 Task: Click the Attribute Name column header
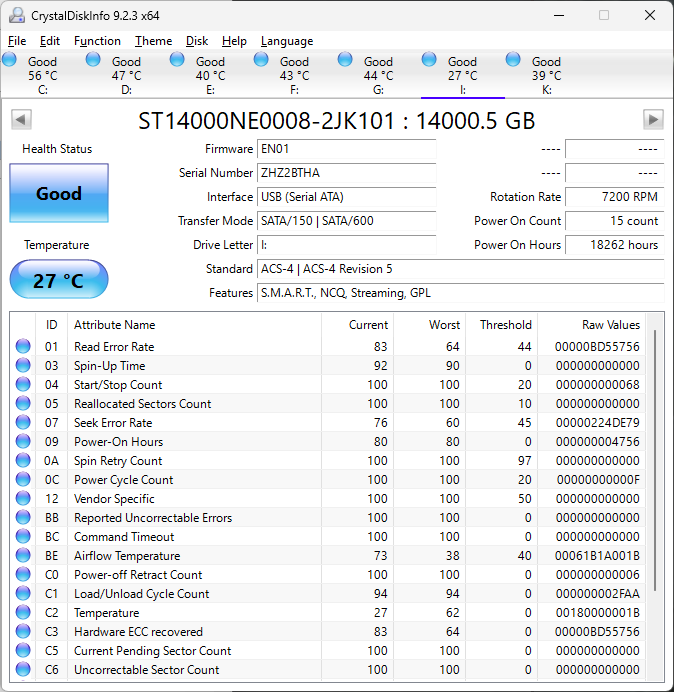(194, 325)
